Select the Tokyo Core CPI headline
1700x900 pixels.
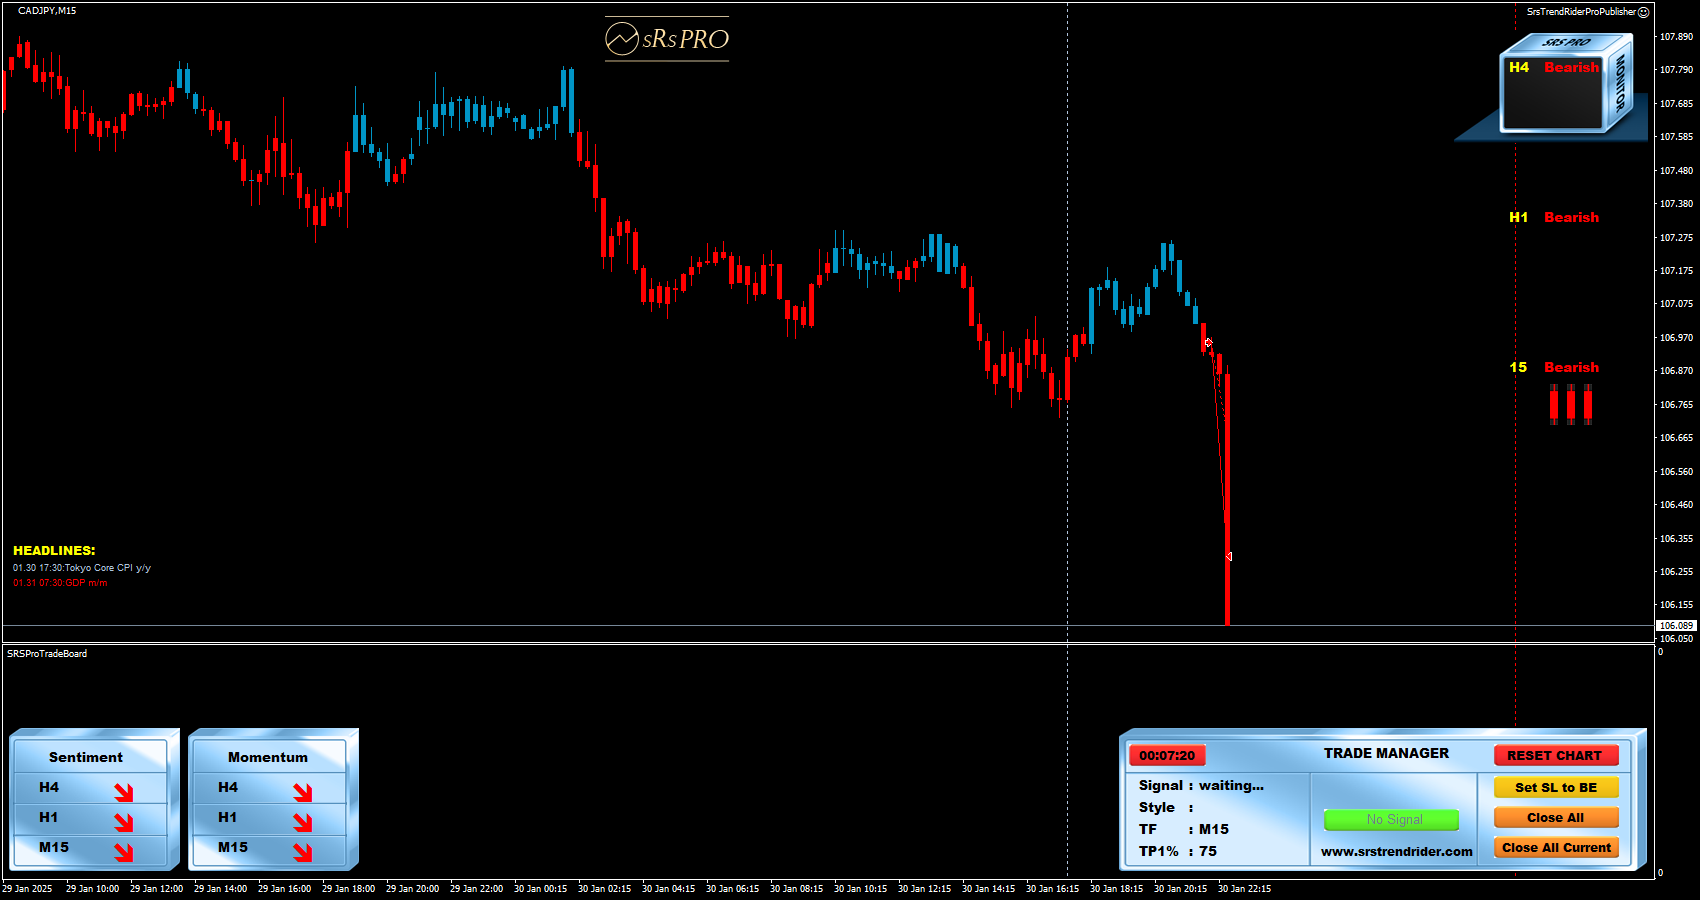pos(82,568)
